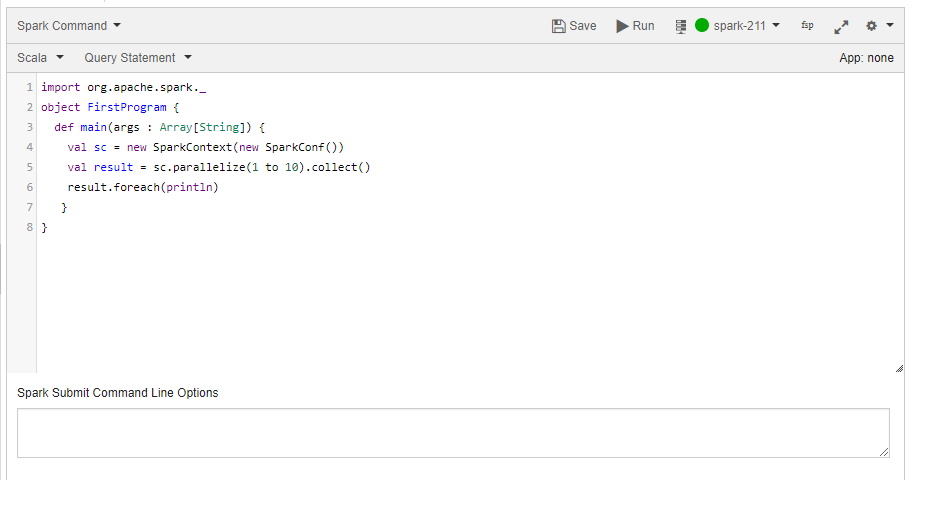
Task: Click line 1 import org.apache.spark._
Action: (x=124, y=87)
